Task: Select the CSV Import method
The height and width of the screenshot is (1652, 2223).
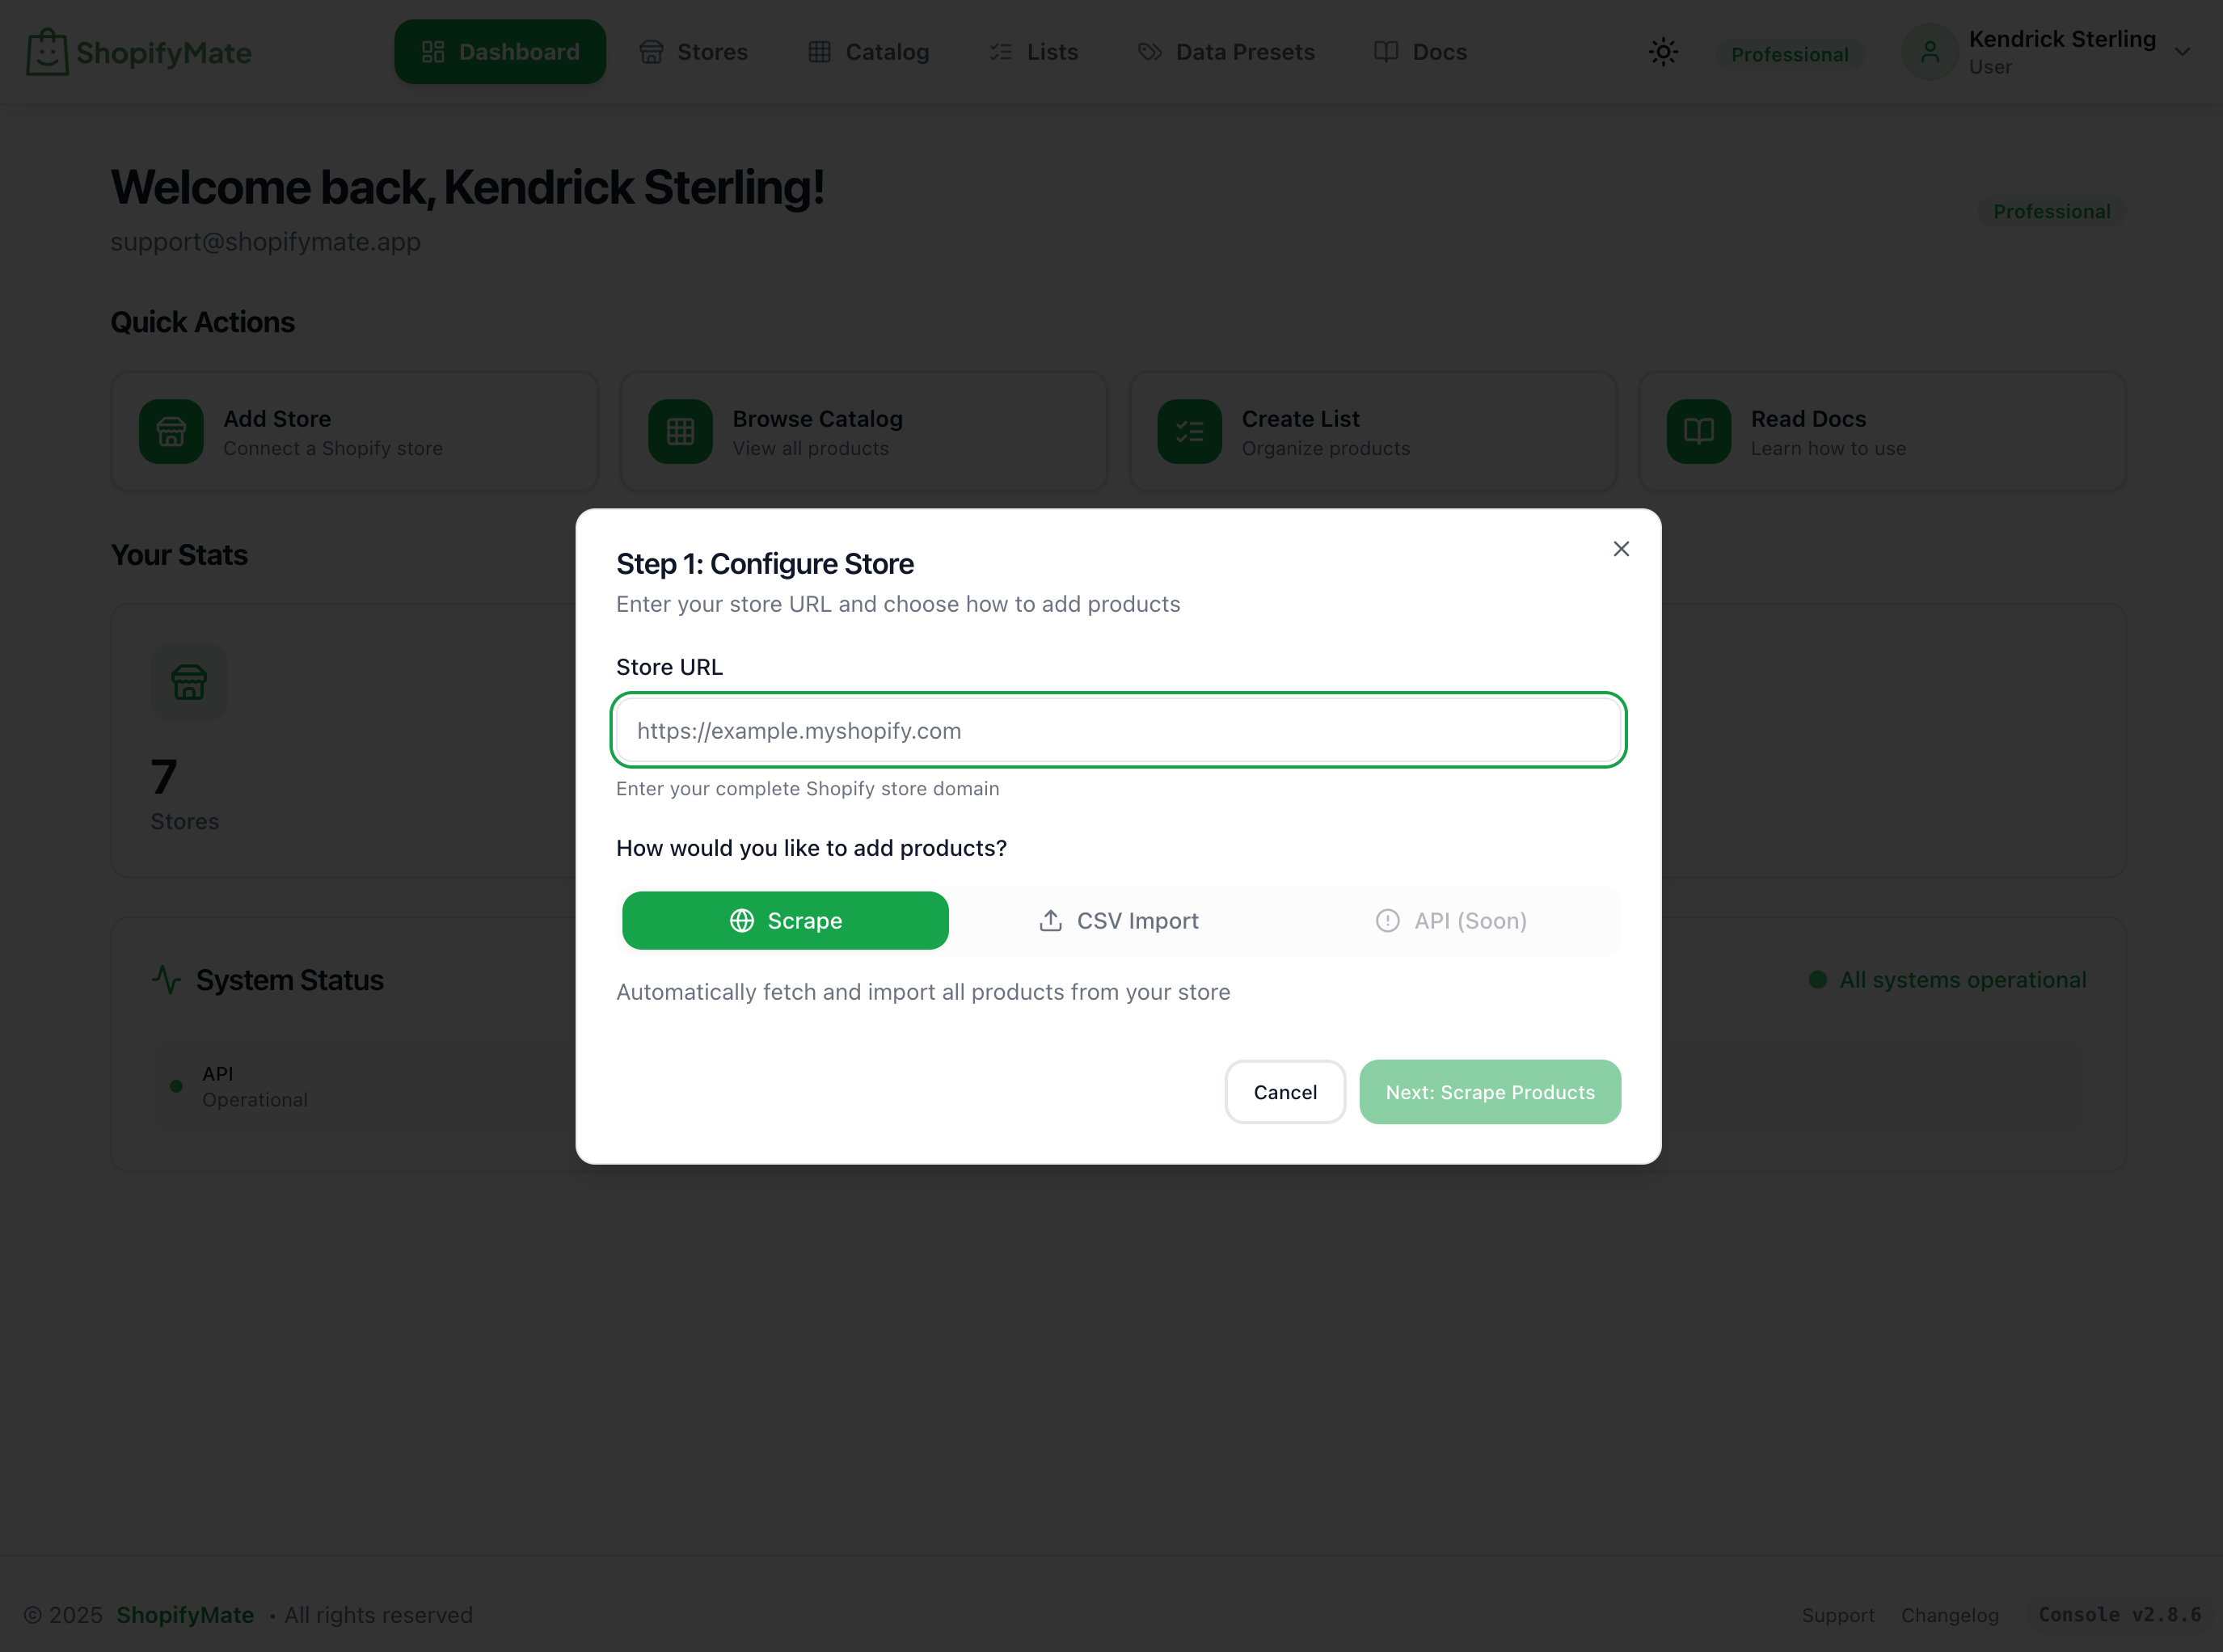Action: [x=1118, y=920]
